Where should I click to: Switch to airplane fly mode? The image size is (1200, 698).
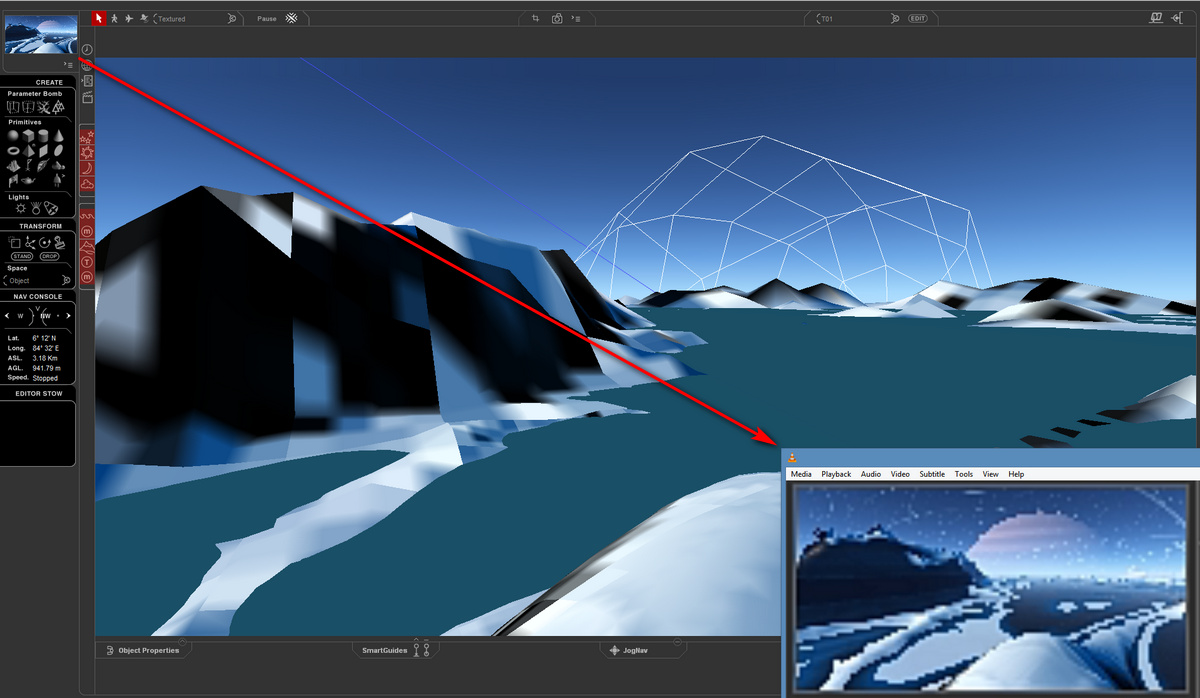click(129, 18)
